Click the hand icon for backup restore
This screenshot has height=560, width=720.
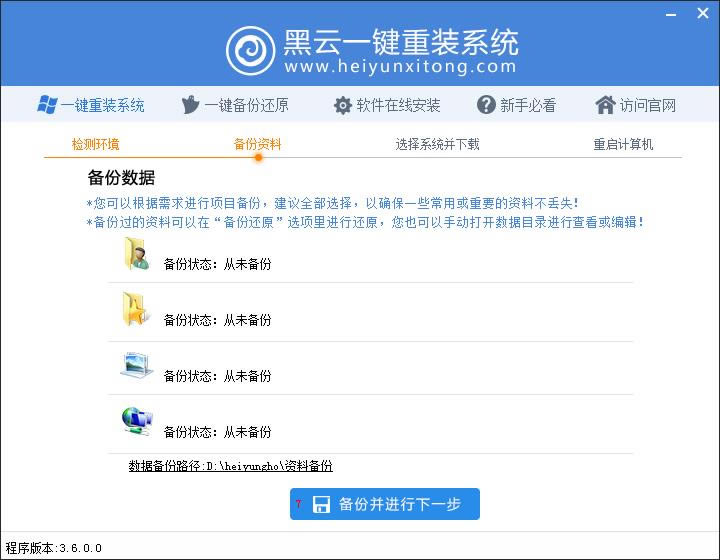tap(190, 105)
